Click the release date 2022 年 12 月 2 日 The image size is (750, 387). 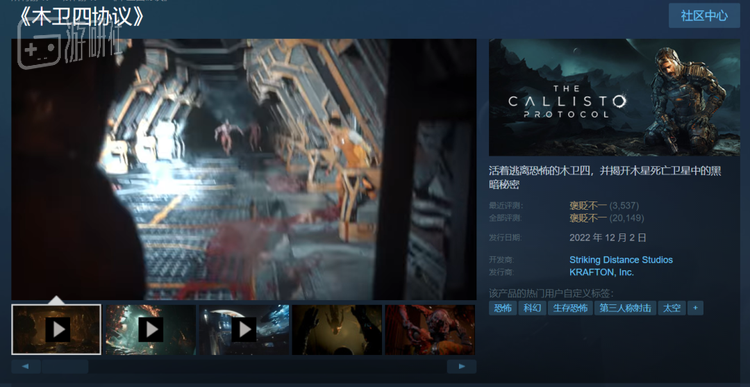click(x=607, y=238)
